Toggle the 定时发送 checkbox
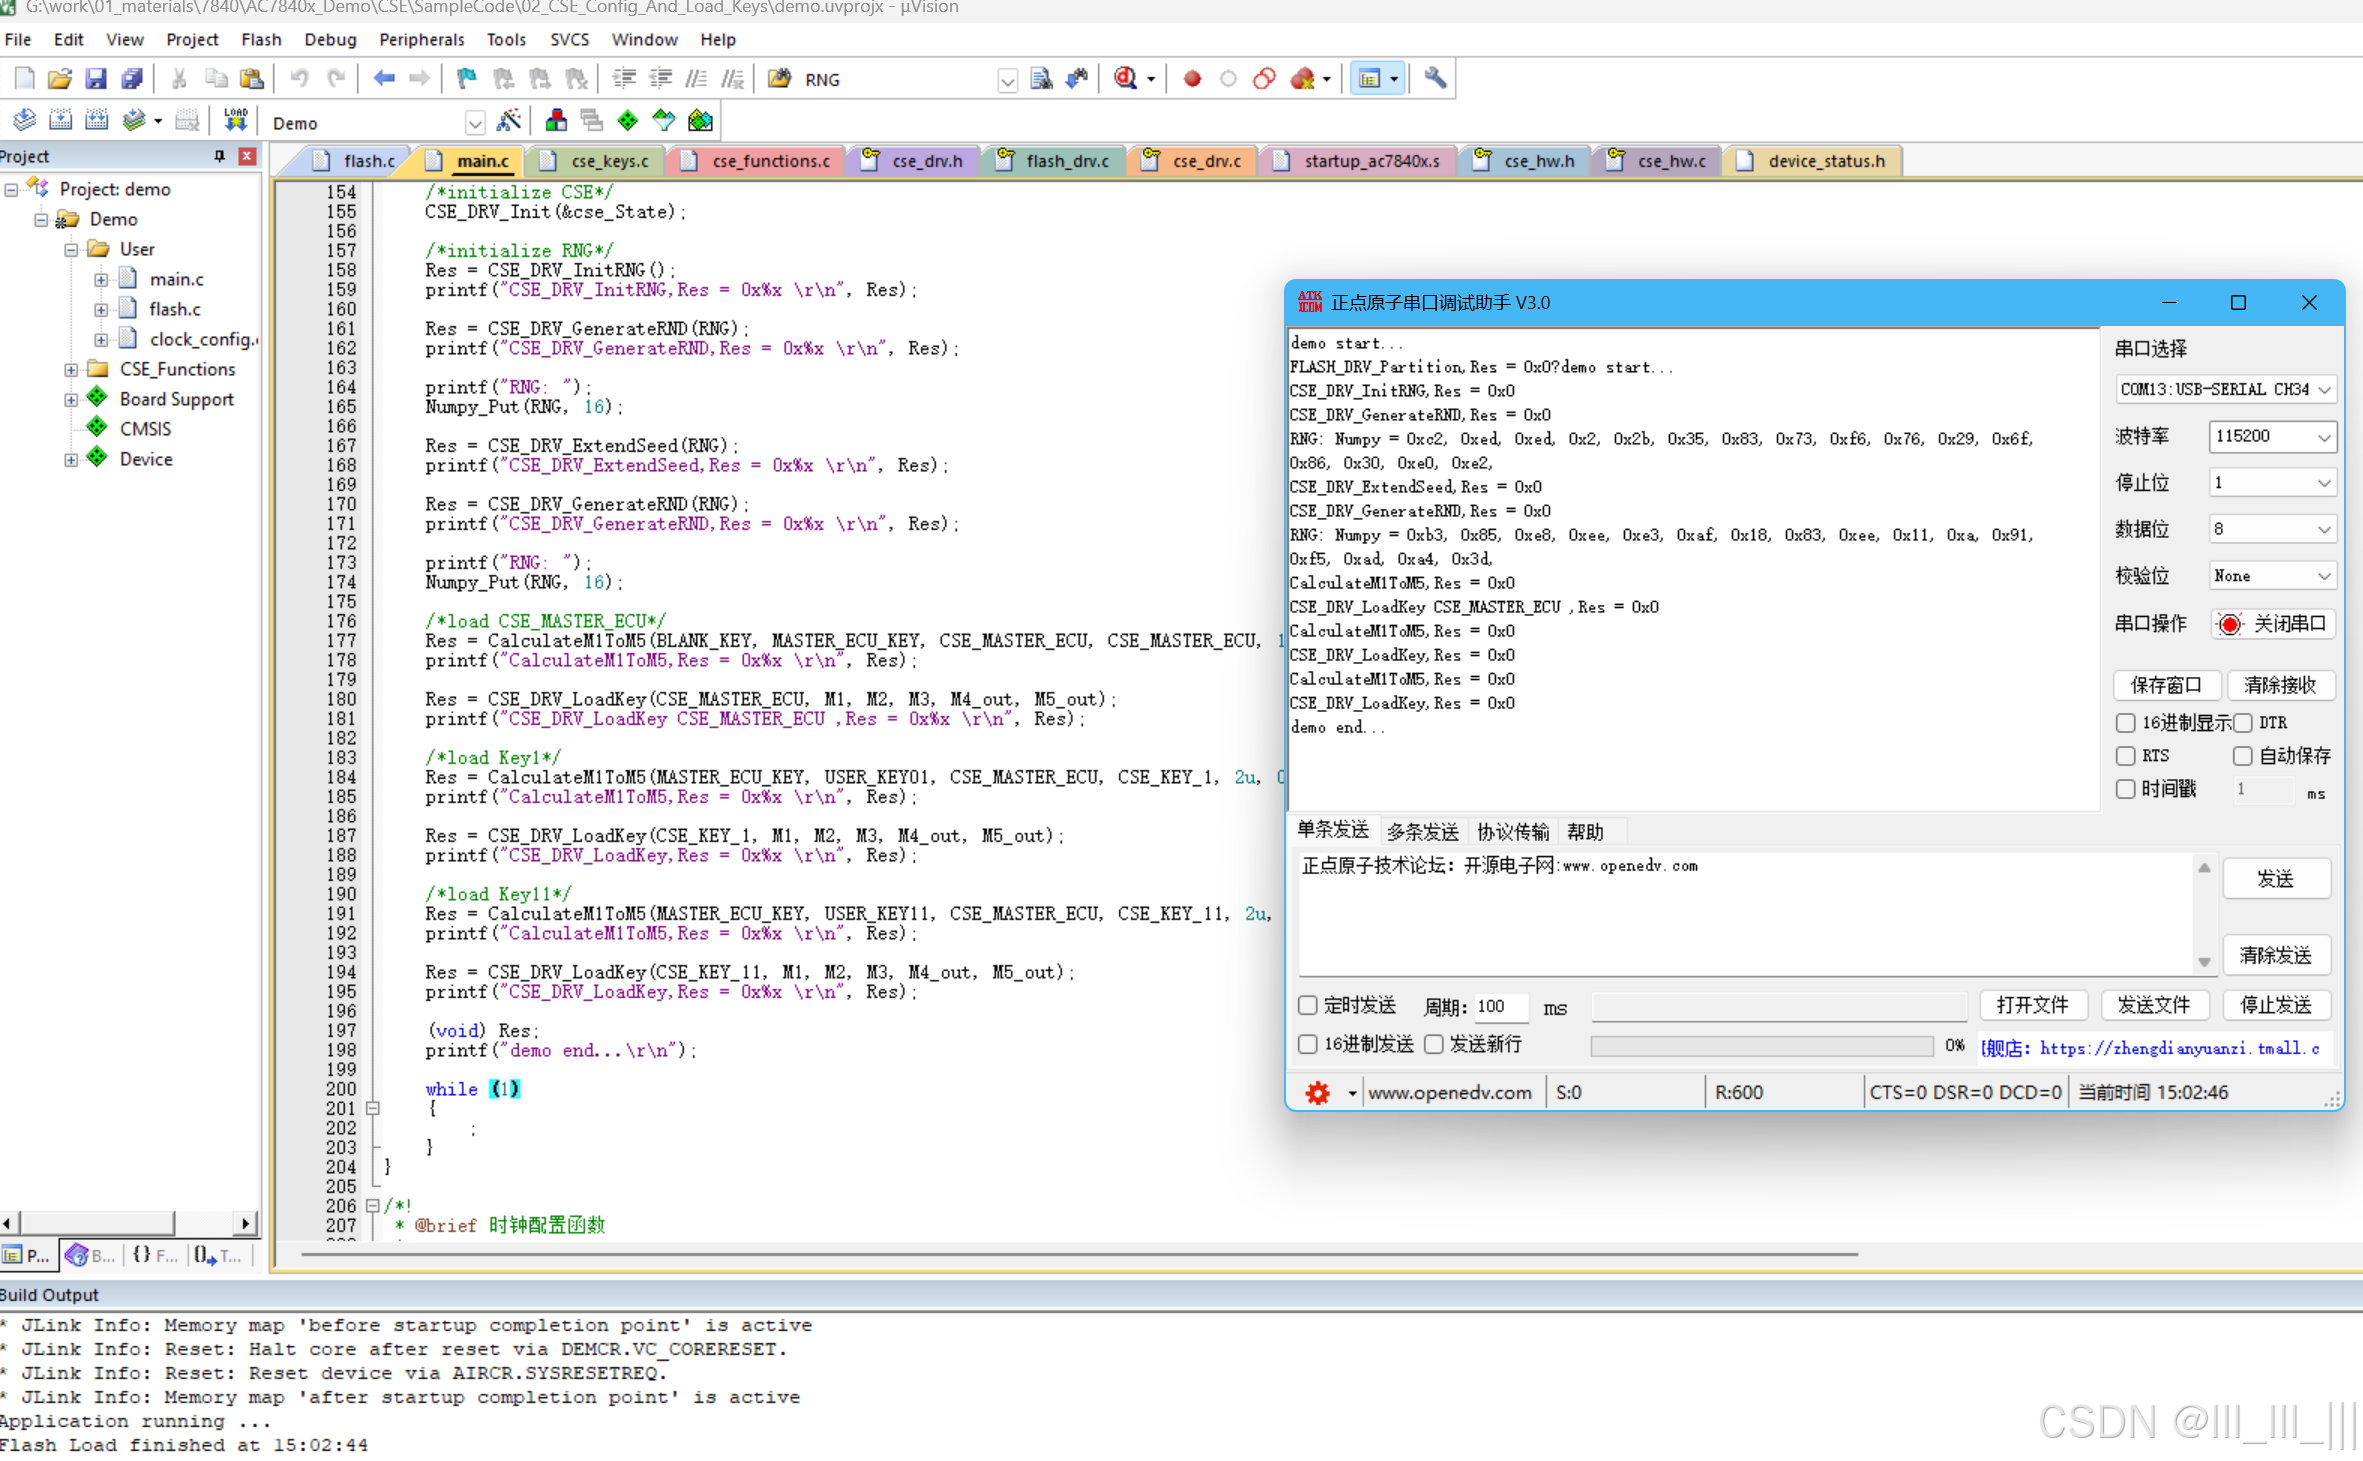Image resolution: width=2363 pixels, height=1461 pixels. [1308, 1006]
